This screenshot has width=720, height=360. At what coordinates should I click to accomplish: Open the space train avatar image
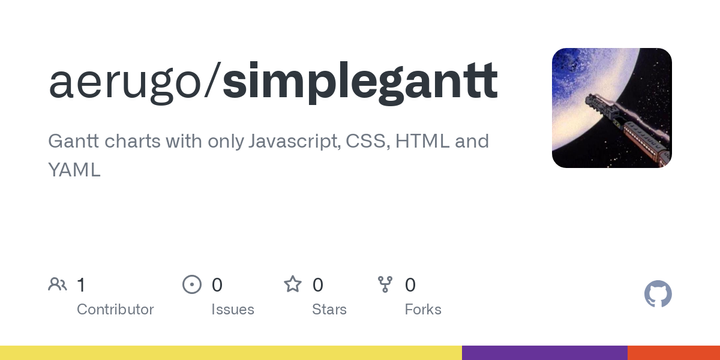[612, 108]
